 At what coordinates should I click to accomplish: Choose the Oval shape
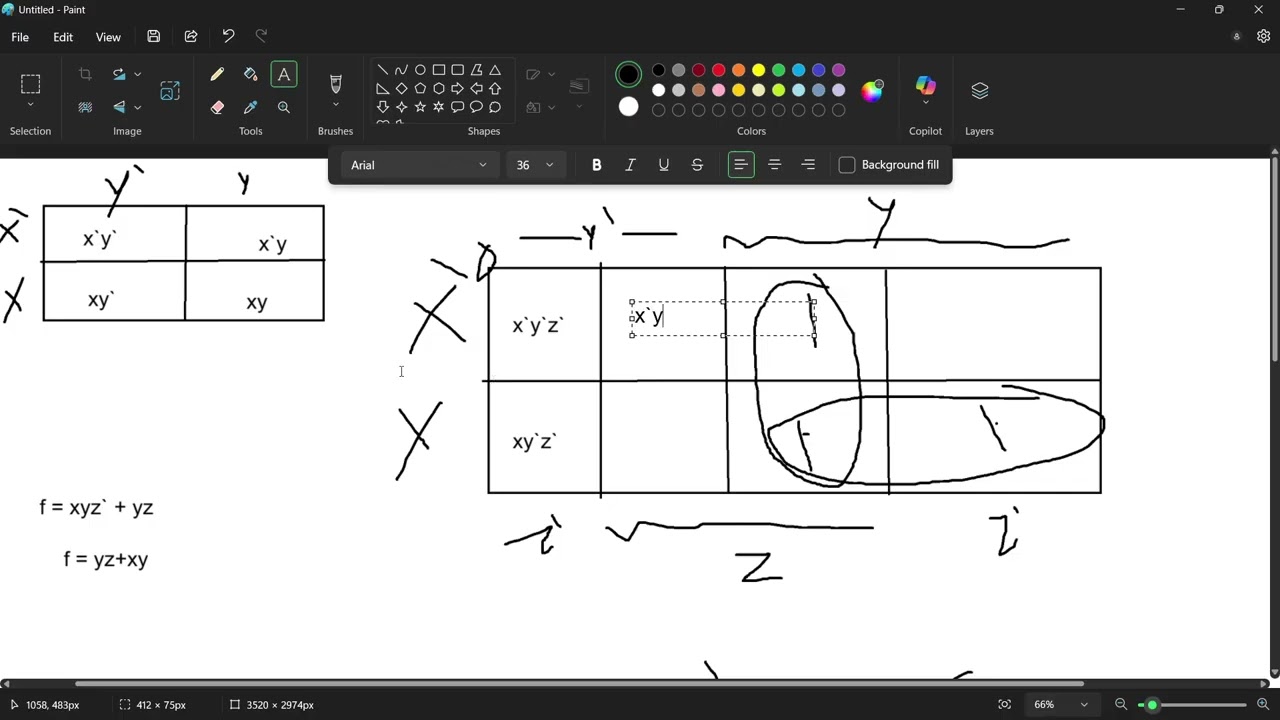[x=420, y=70]
